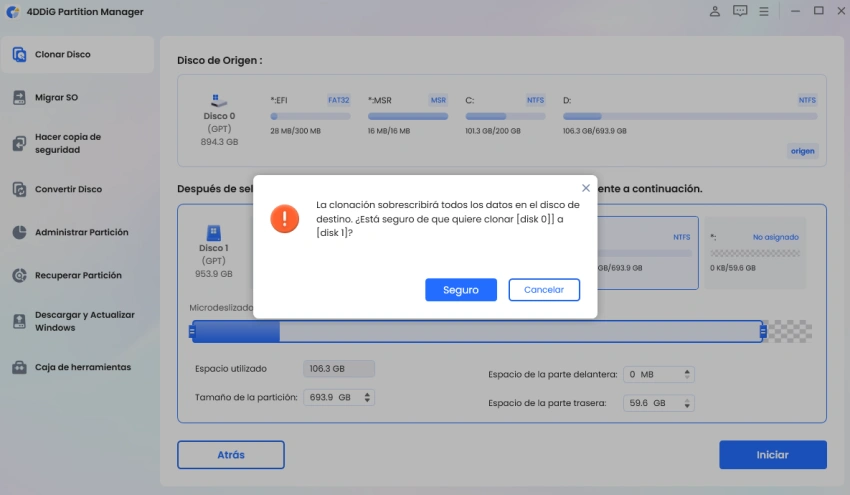
Task: Click the Tamaño de la partición 693.9 field
Action: tap(339, 397)
